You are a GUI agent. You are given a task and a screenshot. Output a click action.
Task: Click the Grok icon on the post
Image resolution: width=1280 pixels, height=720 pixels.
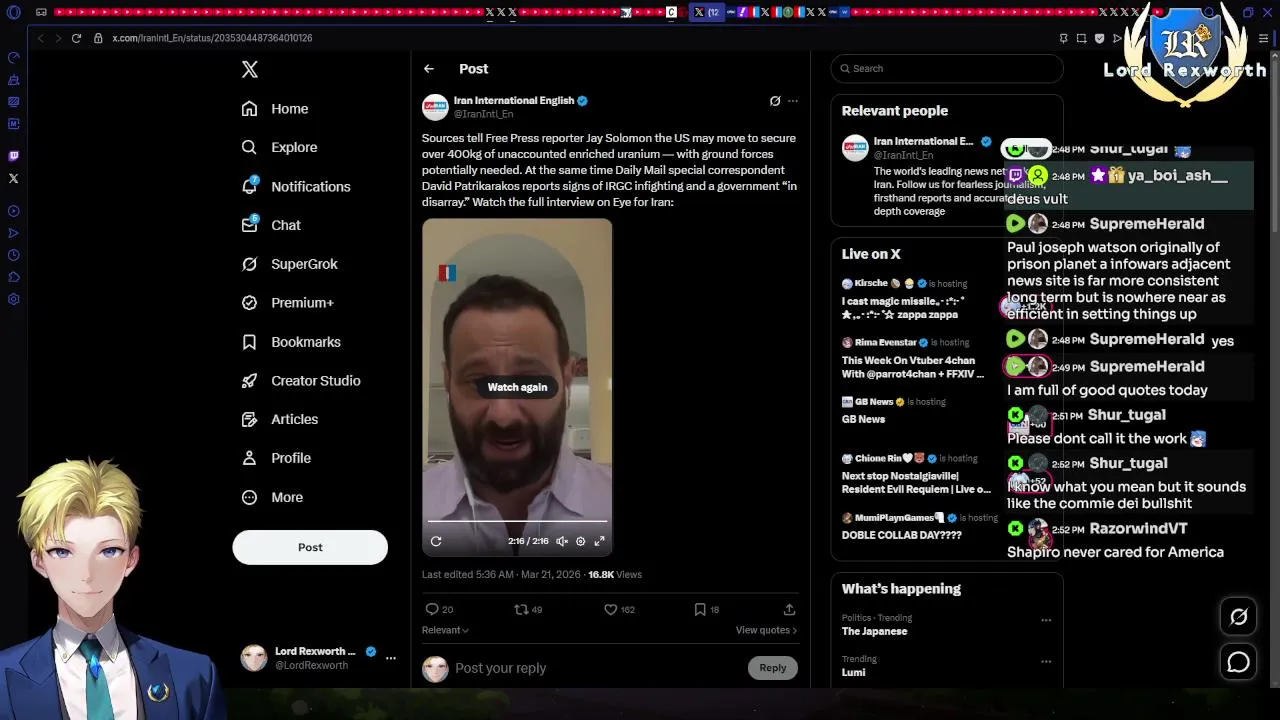775,101
